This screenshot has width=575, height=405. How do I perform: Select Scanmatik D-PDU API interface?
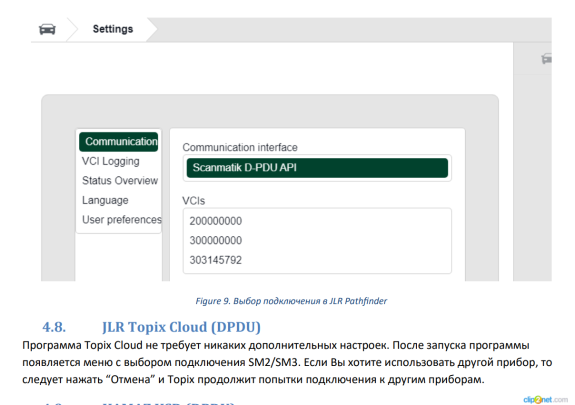point(317,168)
